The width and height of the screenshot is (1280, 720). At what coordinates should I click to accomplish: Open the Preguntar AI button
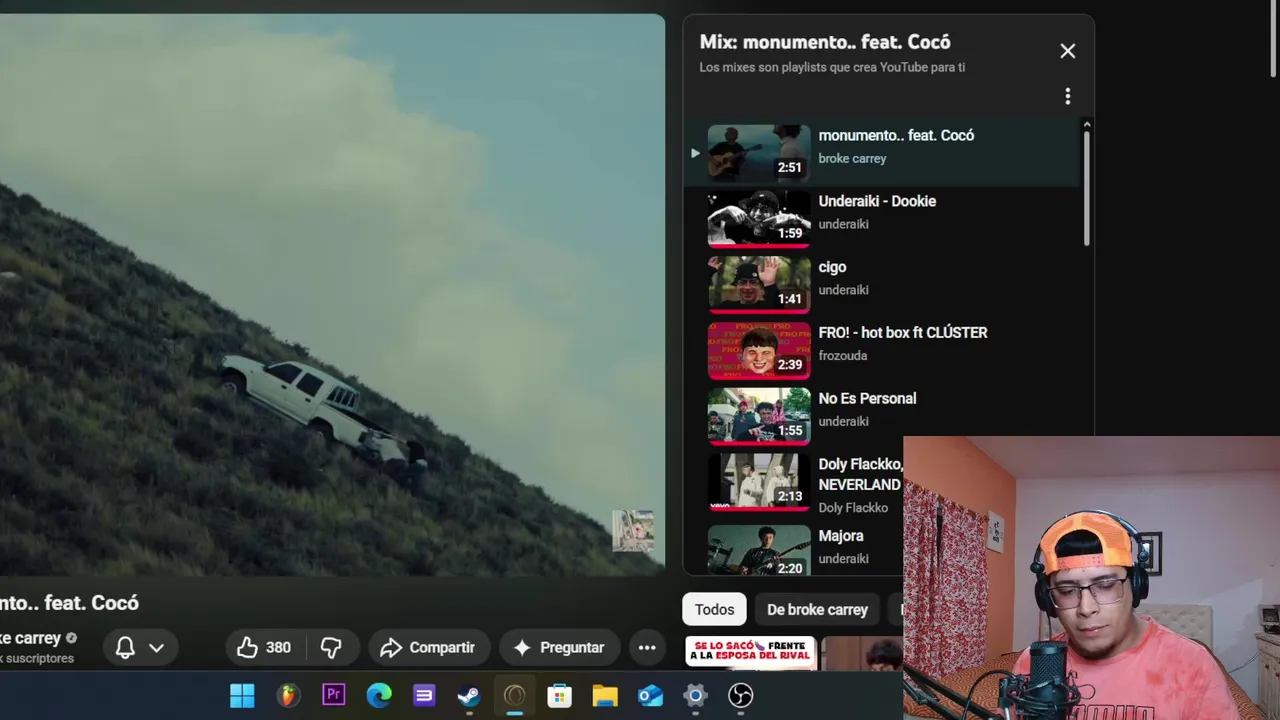coord(559,647)
